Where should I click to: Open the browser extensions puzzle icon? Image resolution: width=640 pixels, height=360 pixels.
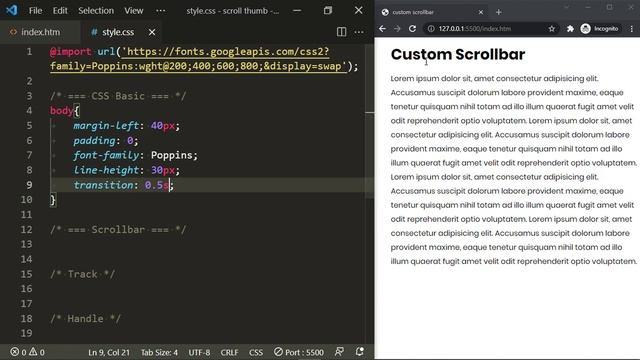pos(570,29)
